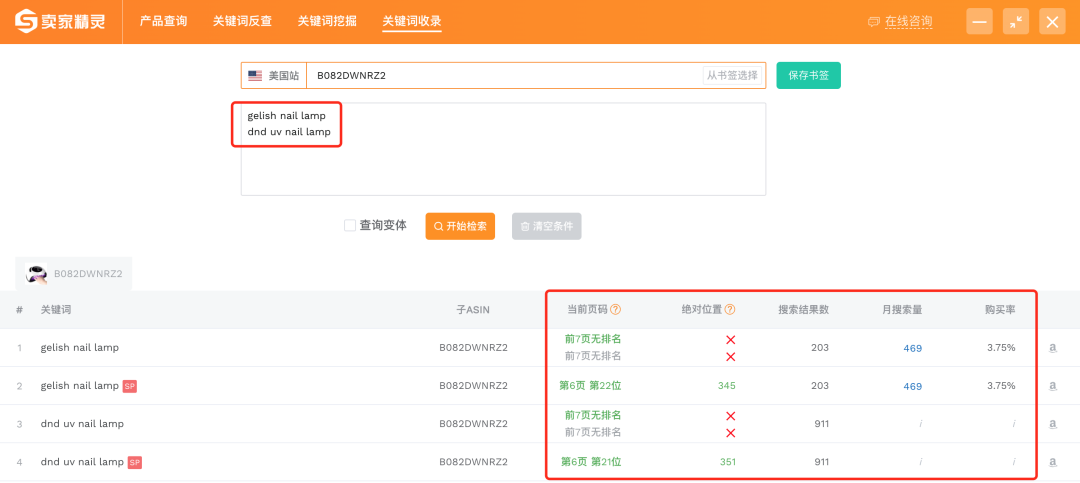The height and width of the screenshot is (483, 1080).
Task: Click the 搜索结果数 column header
Action: point(803,309)
